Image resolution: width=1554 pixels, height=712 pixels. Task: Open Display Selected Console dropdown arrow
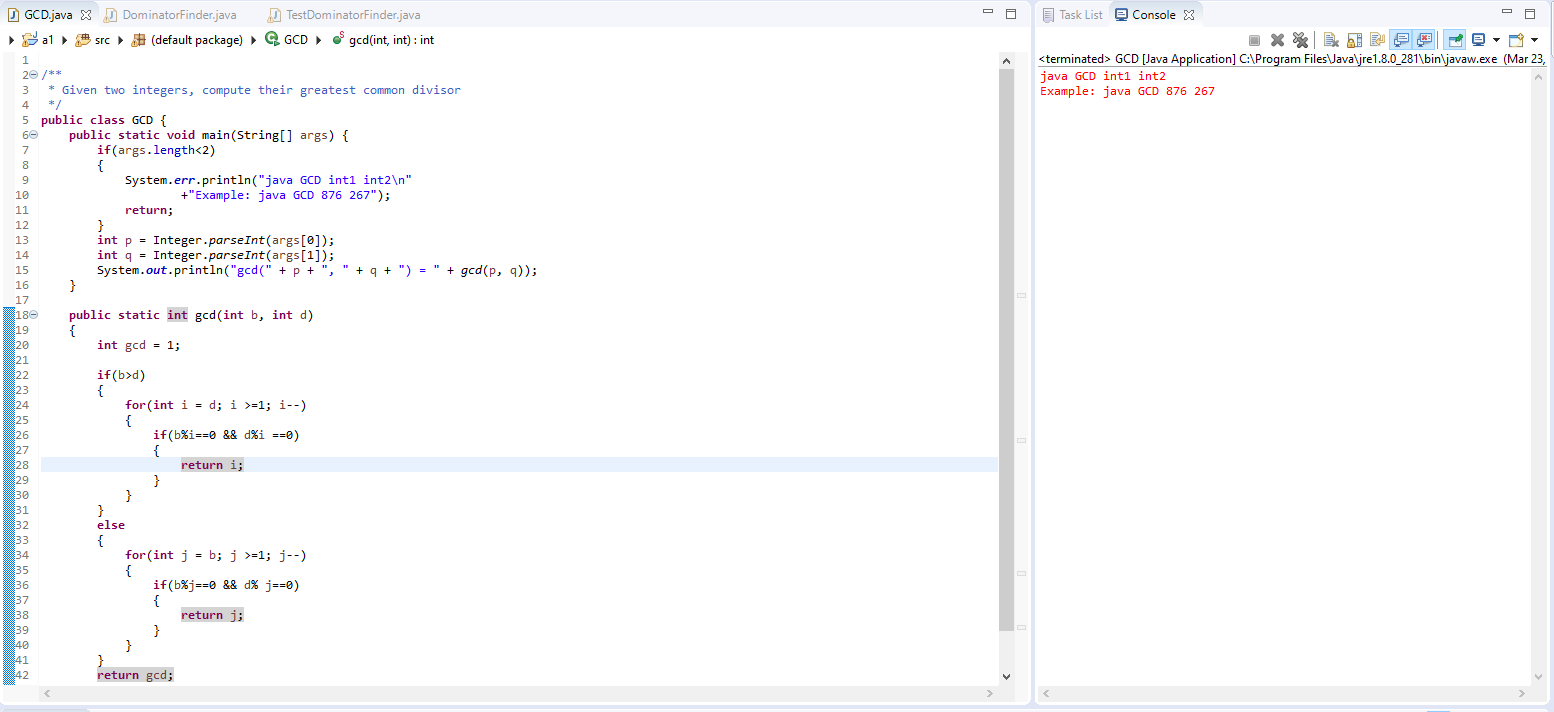1496,40
